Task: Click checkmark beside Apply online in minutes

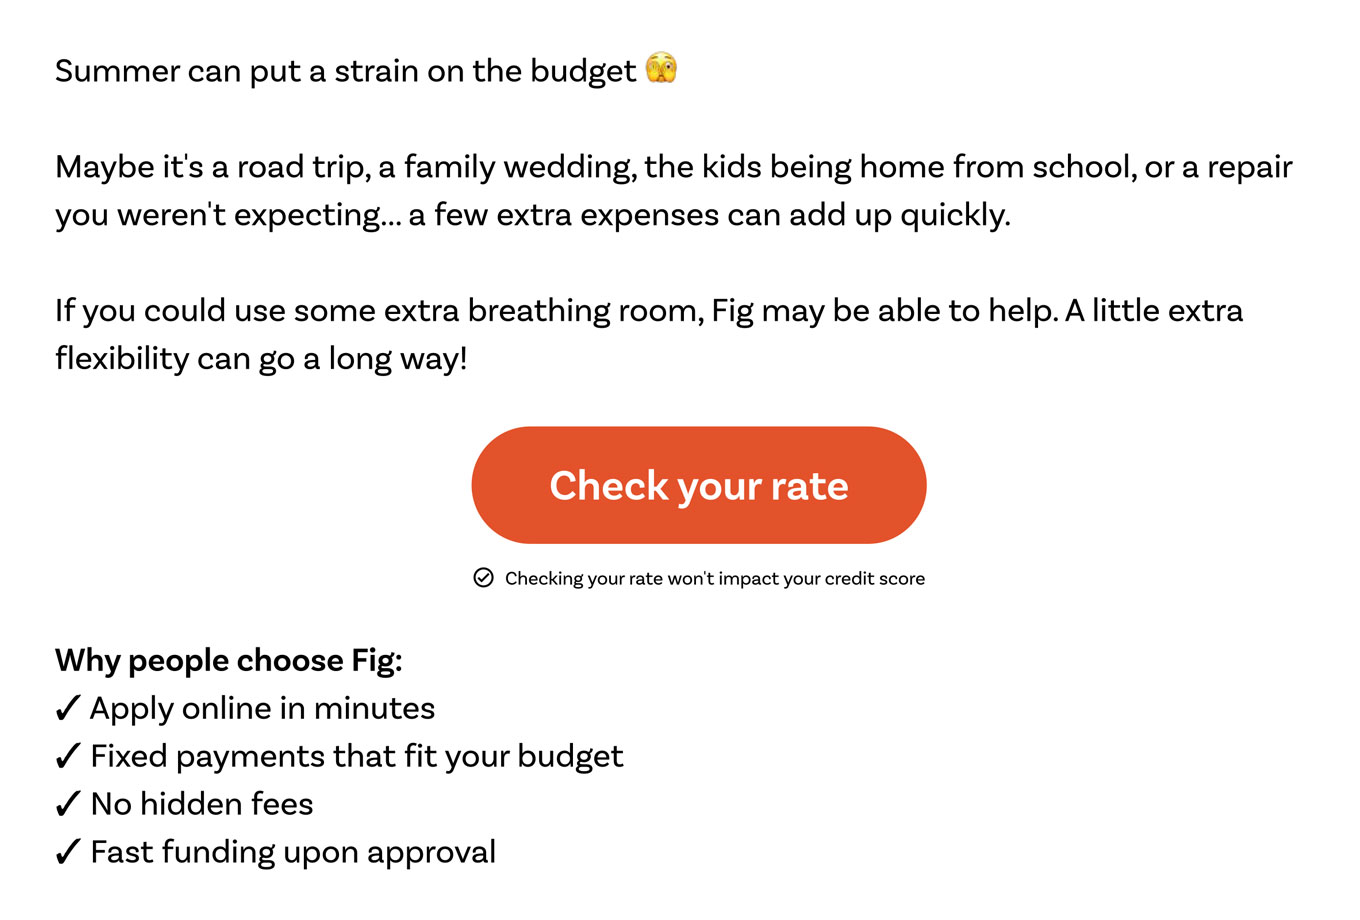Action: tap(68, 709)
